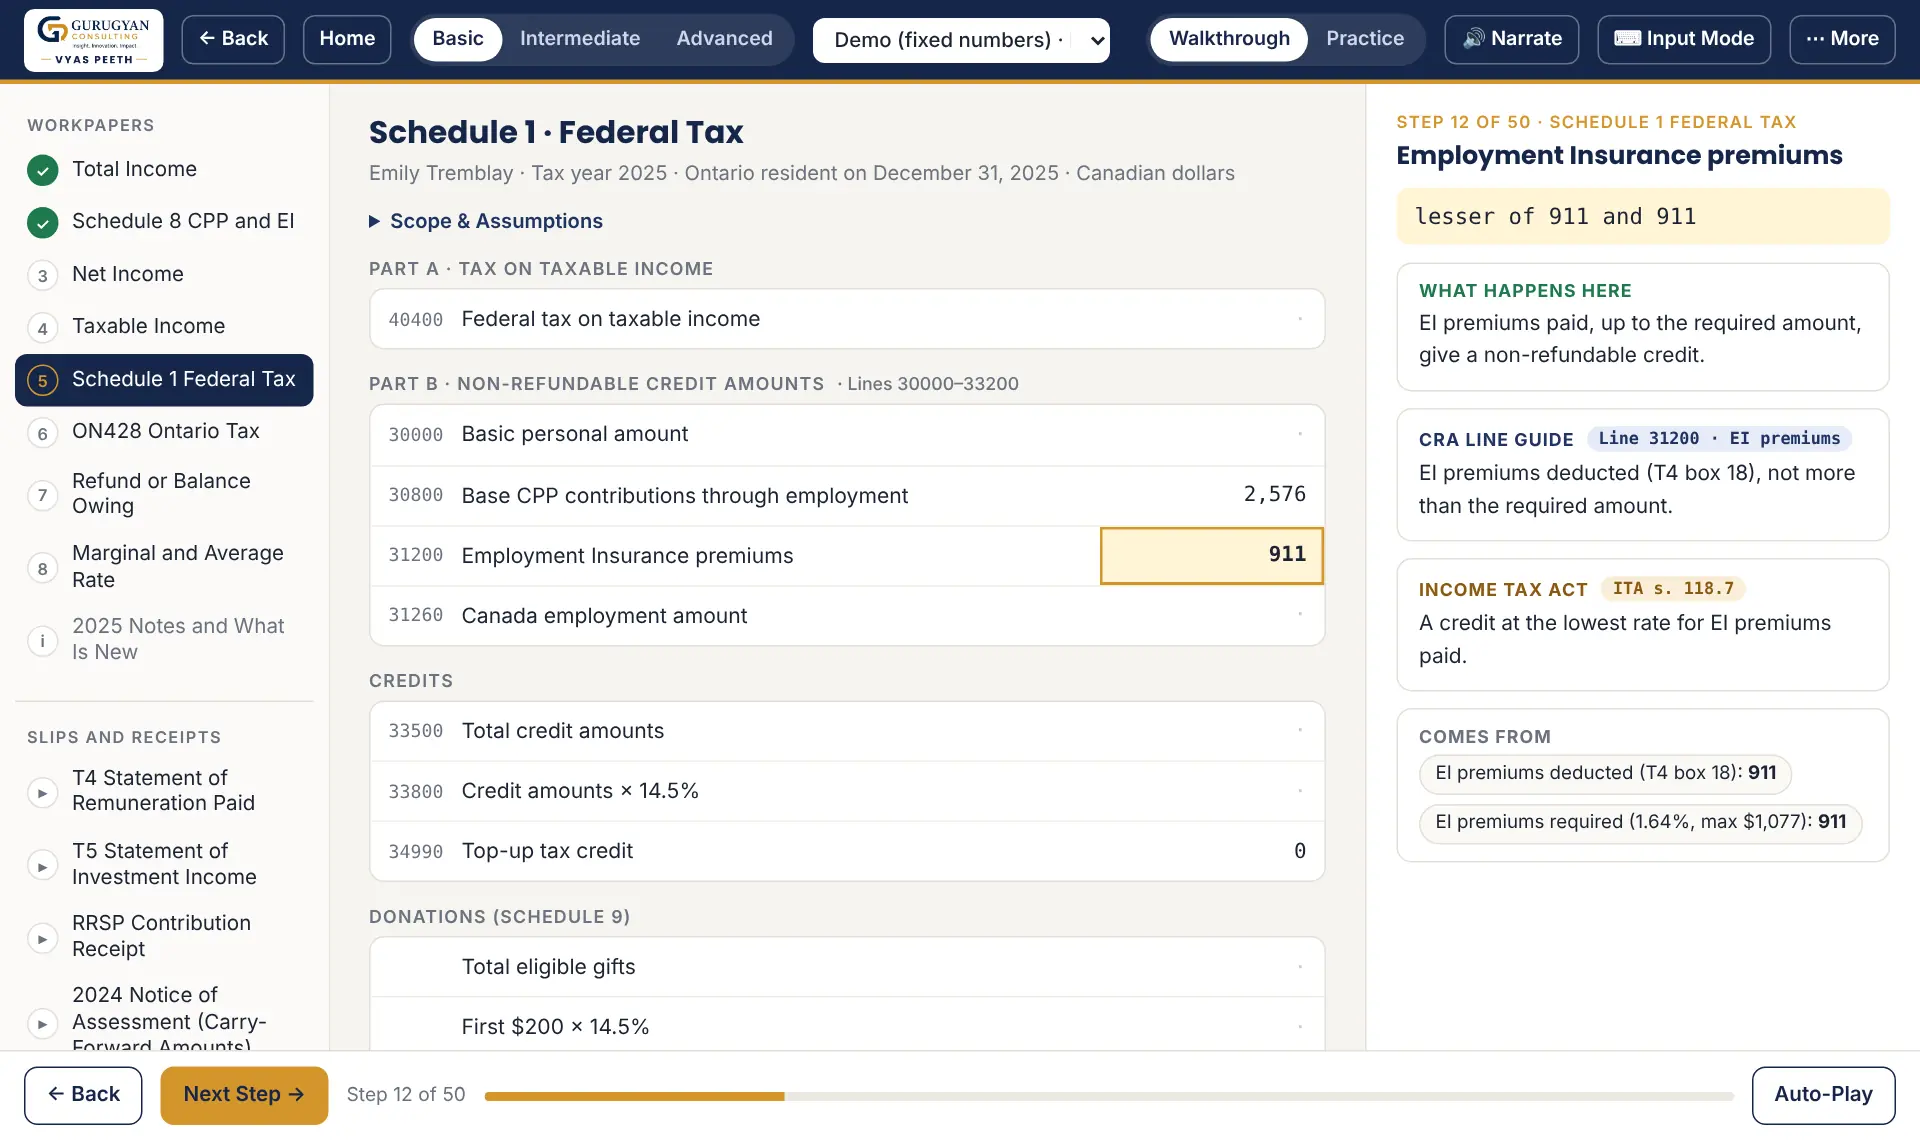
Task: Select step 3 Net Income circle icon
Action: tap(42, 275)
